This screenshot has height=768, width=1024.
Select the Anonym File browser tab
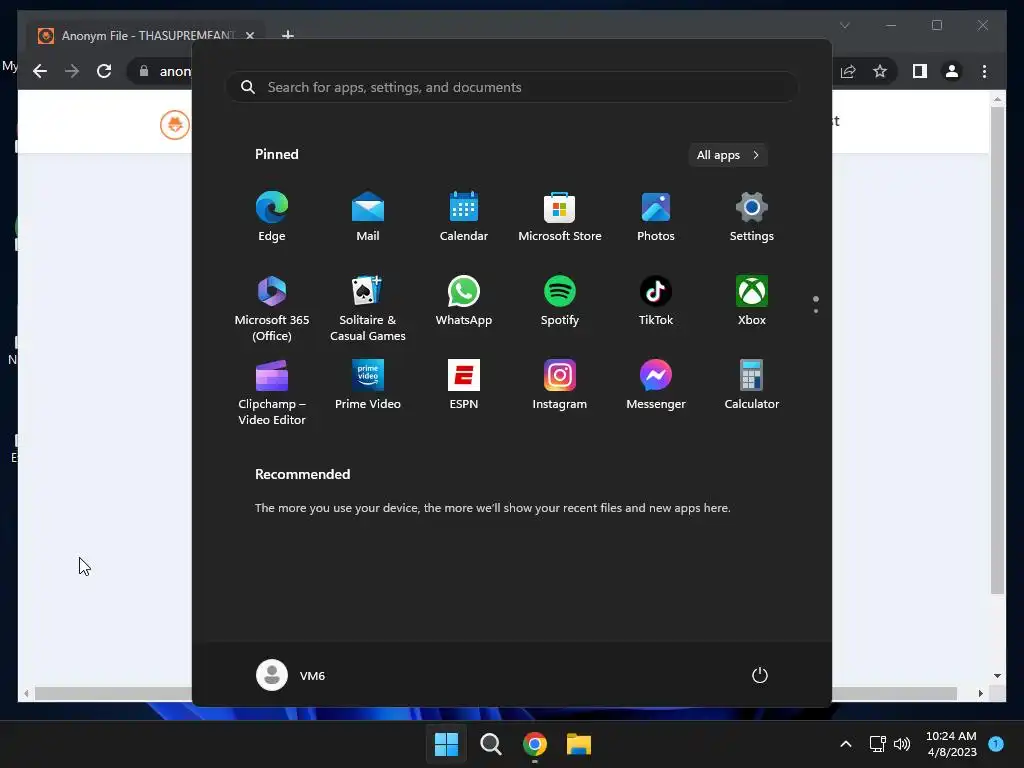coord(145,35)
